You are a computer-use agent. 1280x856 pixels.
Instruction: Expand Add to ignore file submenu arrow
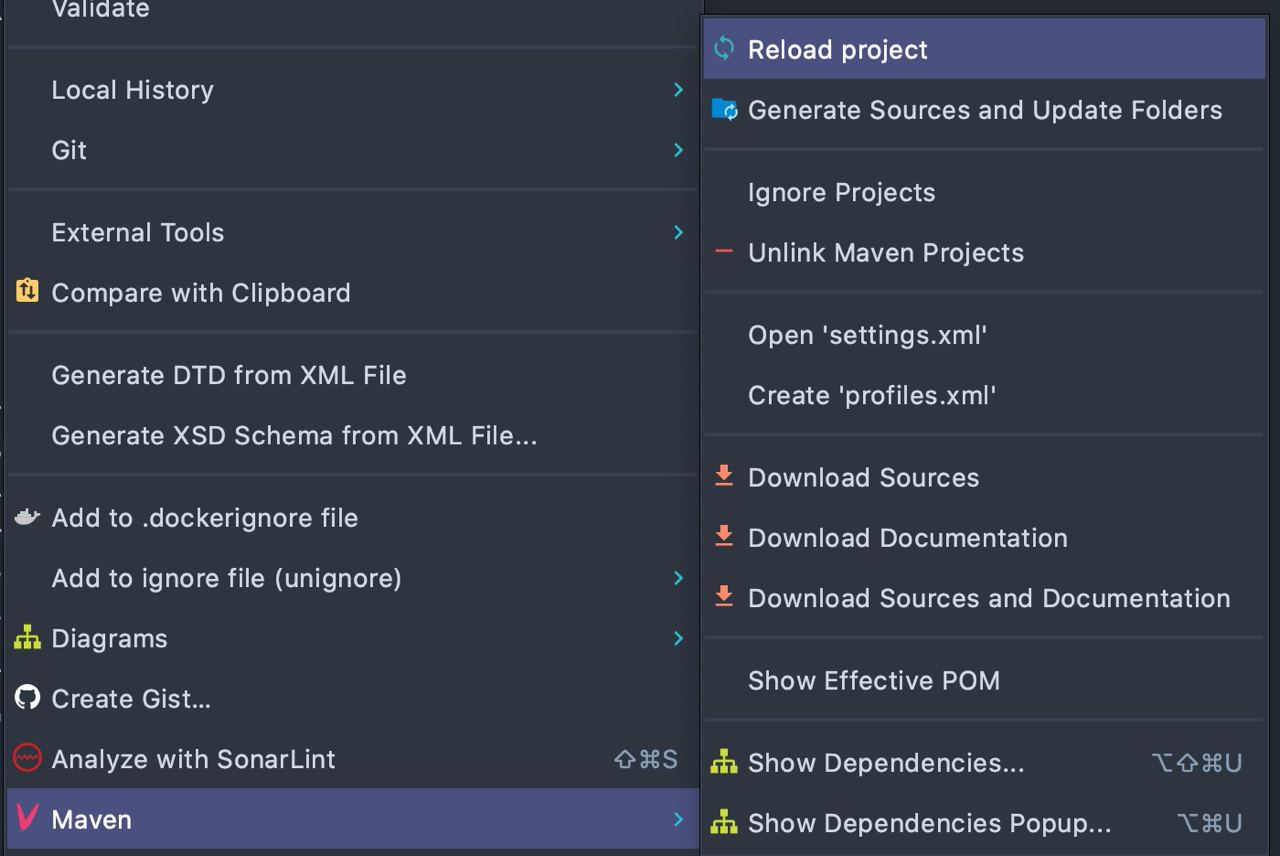tap(678, 578)
